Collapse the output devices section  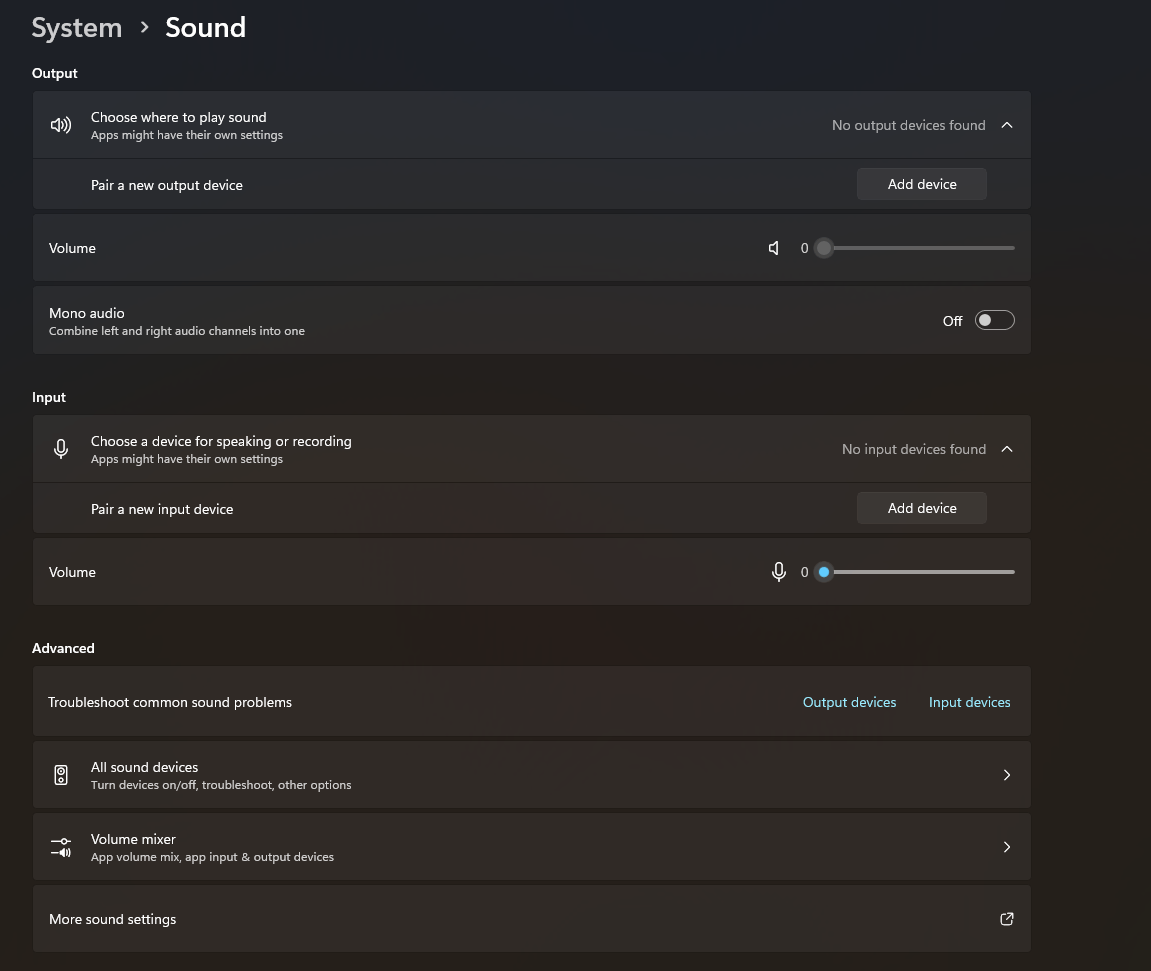pyautogui.click(x=1007, y=124)
